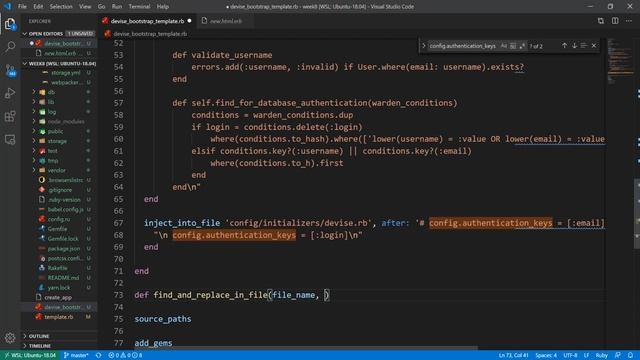Expand replace field in find widget
The width and height of the screenshot is (640, 360).
point(424,46)
